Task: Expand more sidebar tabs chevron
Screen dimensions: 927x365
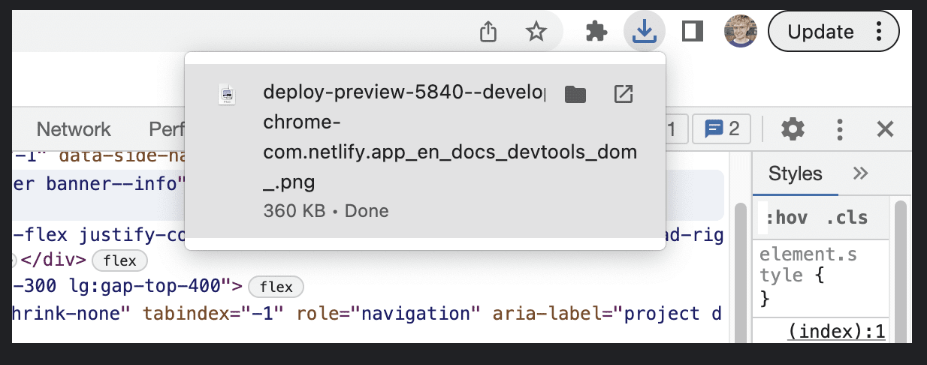Action: tap(861, 173)
